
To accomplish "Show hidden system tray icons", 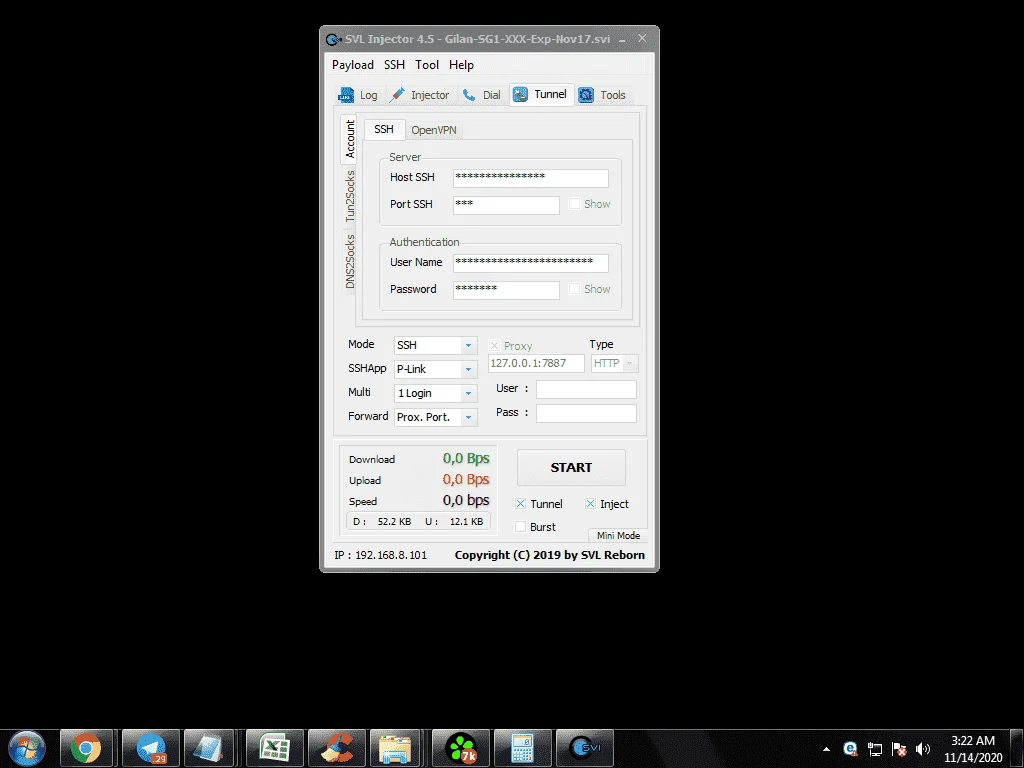I will 826,749.
